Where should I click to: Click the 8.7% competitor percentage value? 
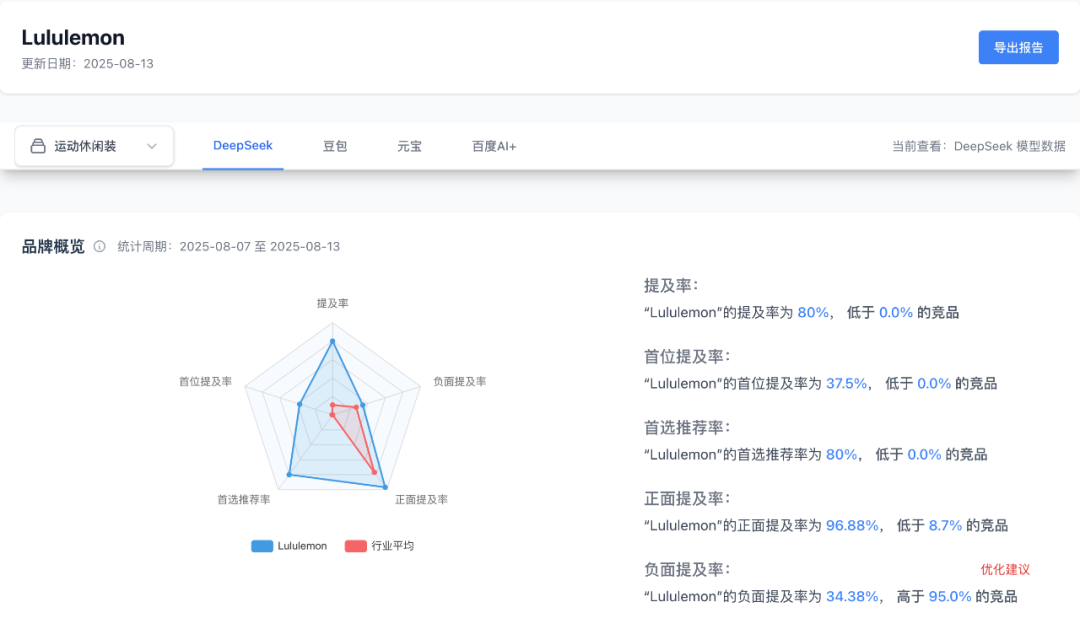[945, 525]
